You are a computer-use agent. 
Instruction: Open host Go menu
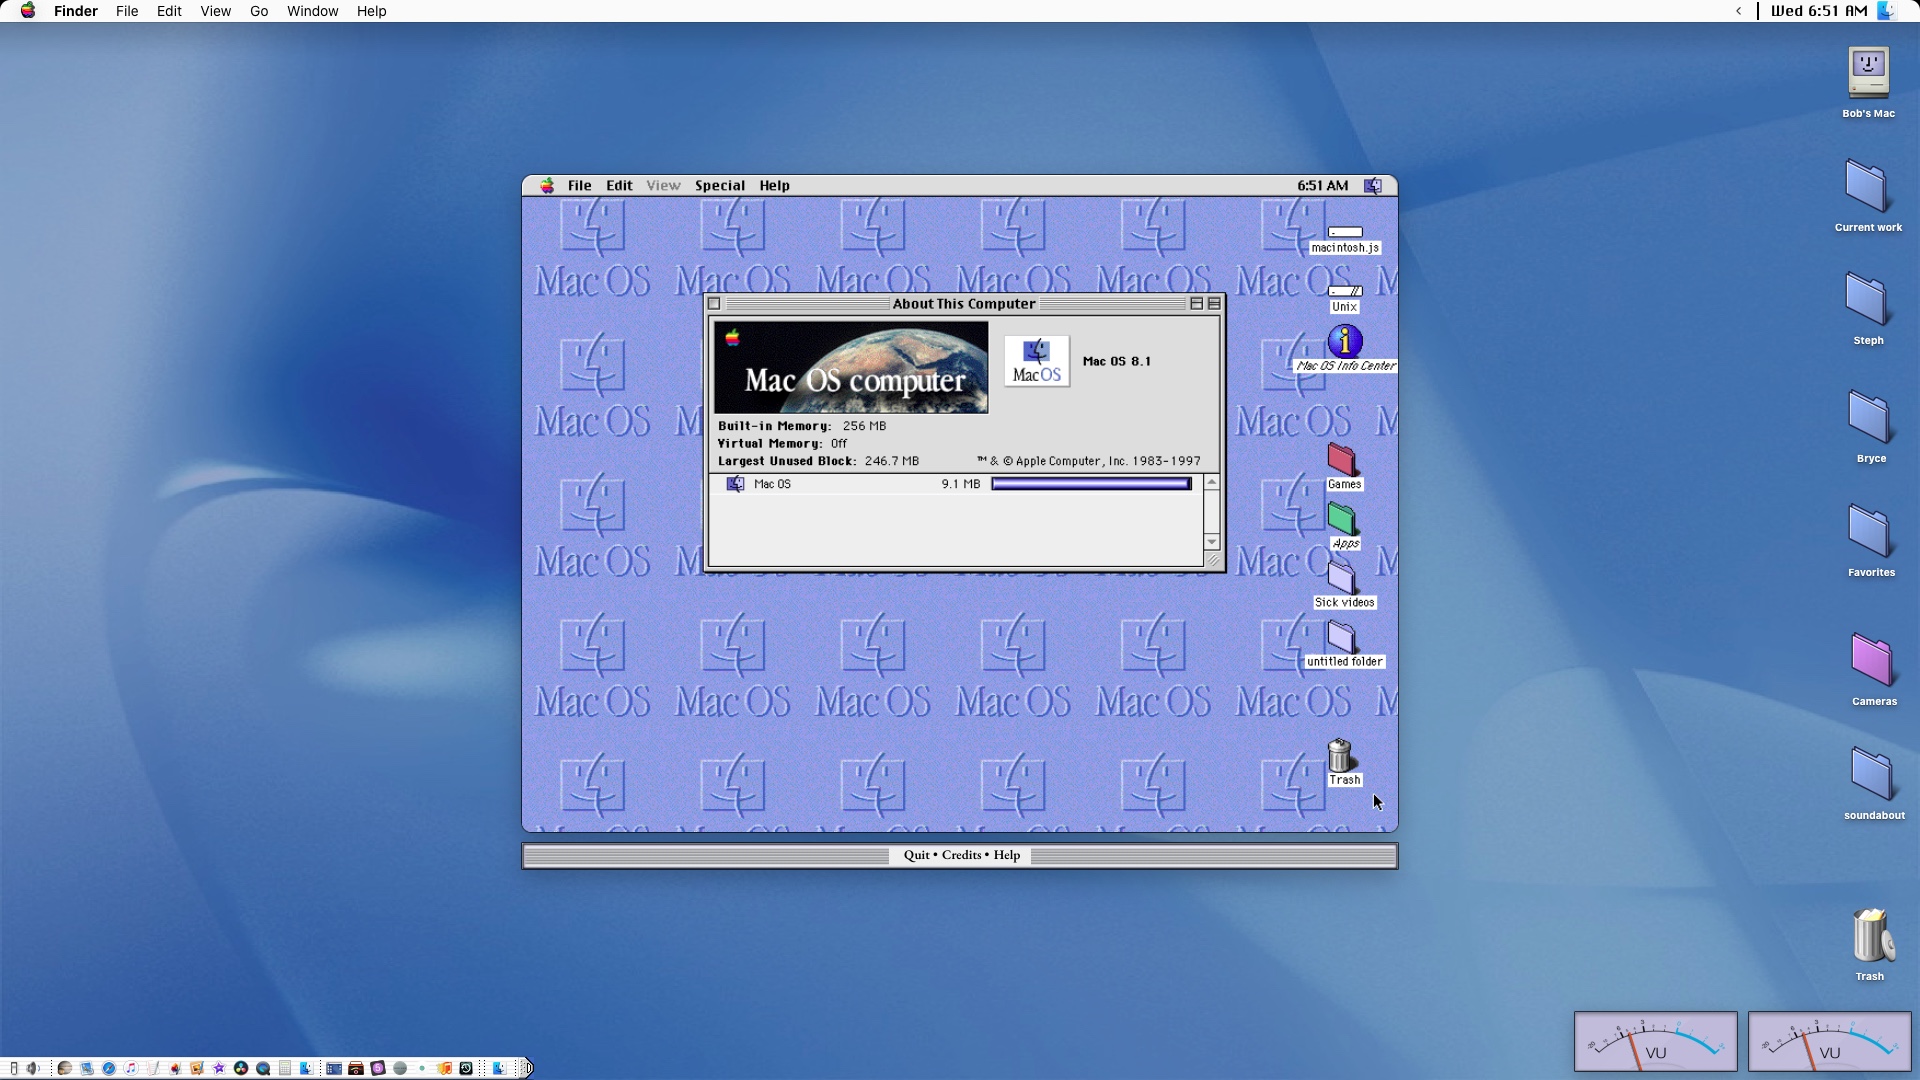point(259,11)
